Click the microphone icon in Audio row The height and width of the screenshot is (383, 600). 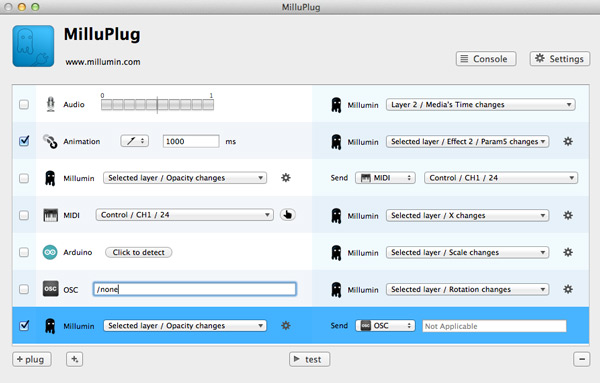[x=51, y=104]
